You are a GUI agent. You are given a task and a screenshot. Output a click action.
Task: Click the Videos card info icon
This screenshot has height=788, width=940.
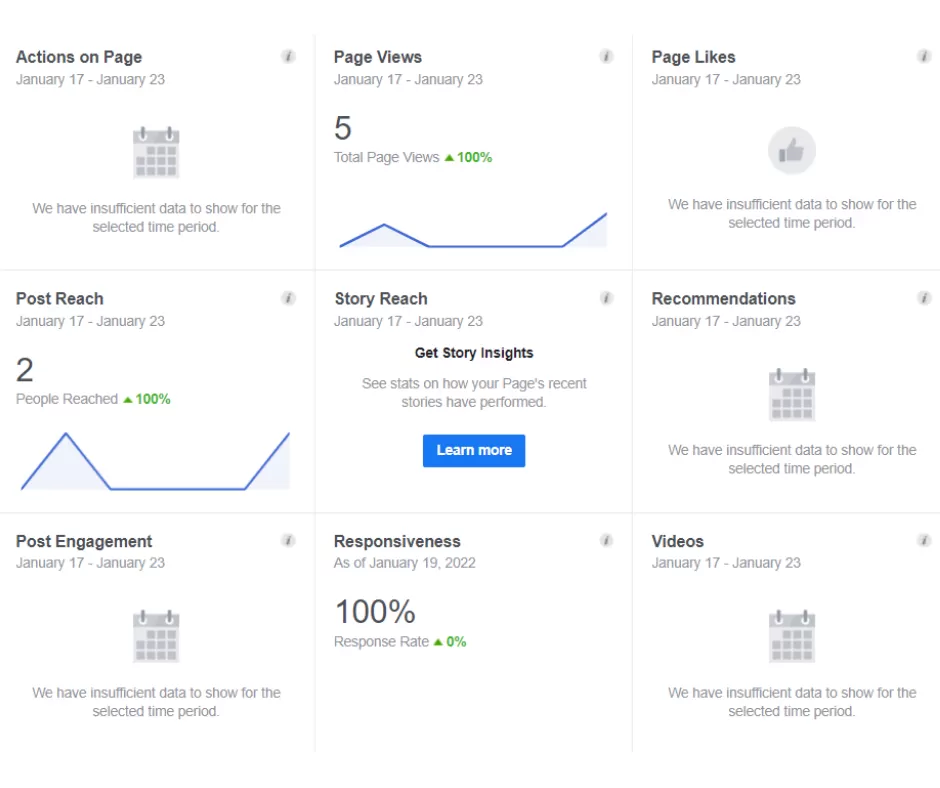pos(924,541)
